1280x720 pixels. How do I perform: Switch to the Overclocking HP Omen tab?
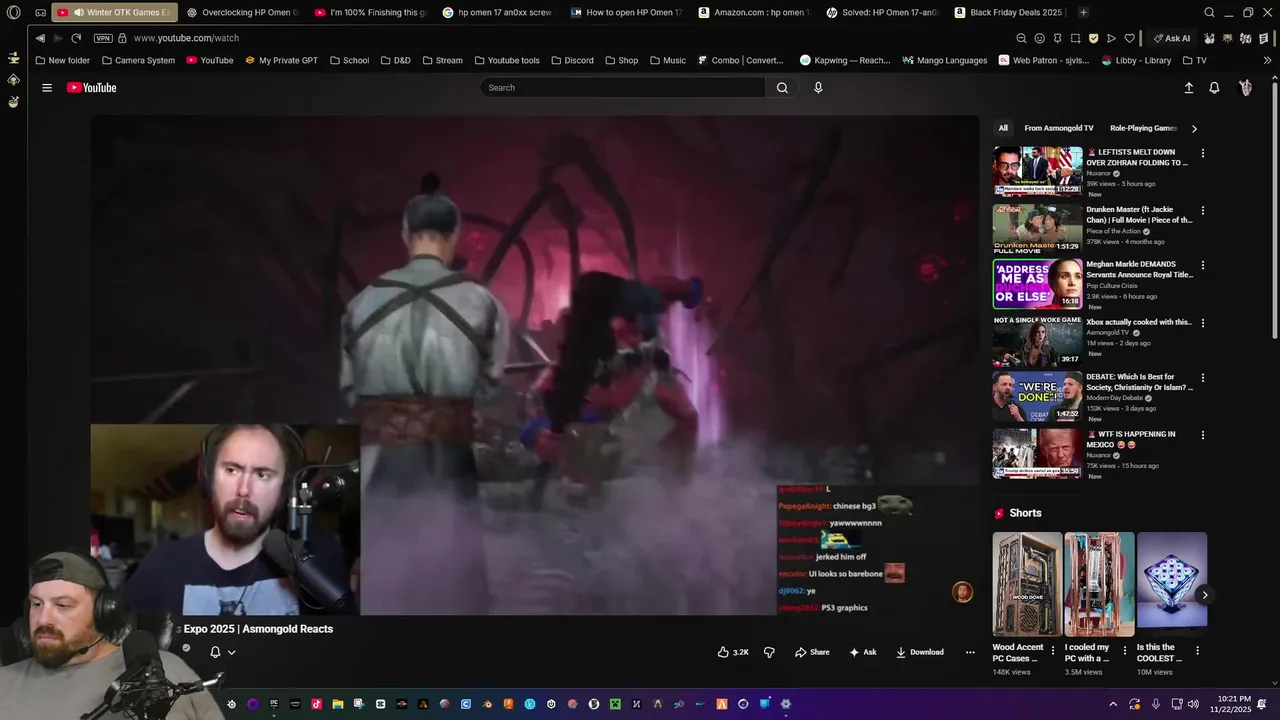tap(243, 13)
